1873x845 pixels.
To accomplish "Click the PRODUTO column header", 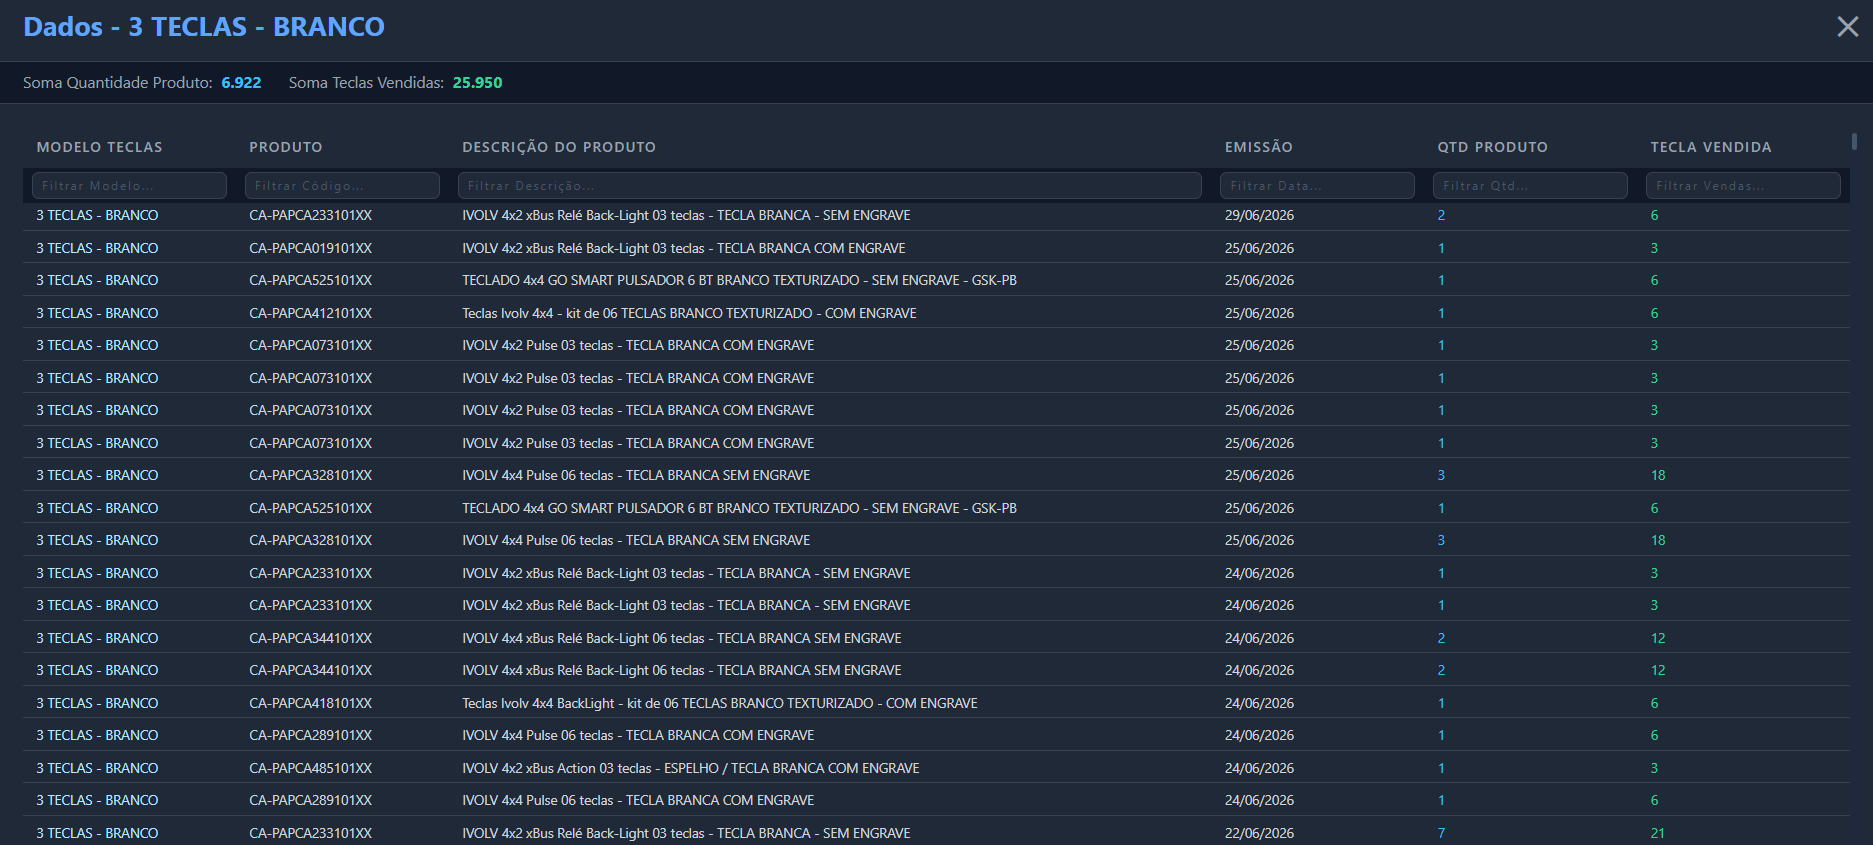I will click(286, 147).
